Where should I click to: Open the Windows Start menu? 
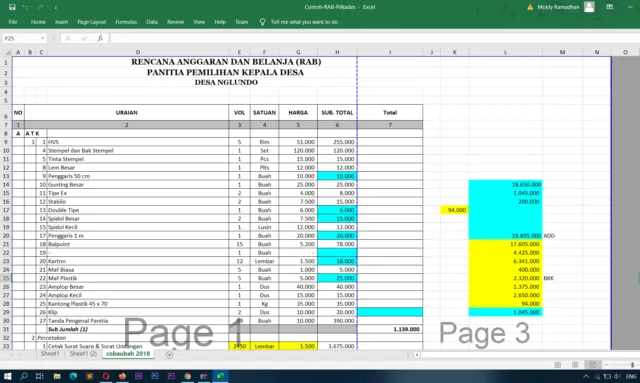pyautogui.click(x=7, y=376)
